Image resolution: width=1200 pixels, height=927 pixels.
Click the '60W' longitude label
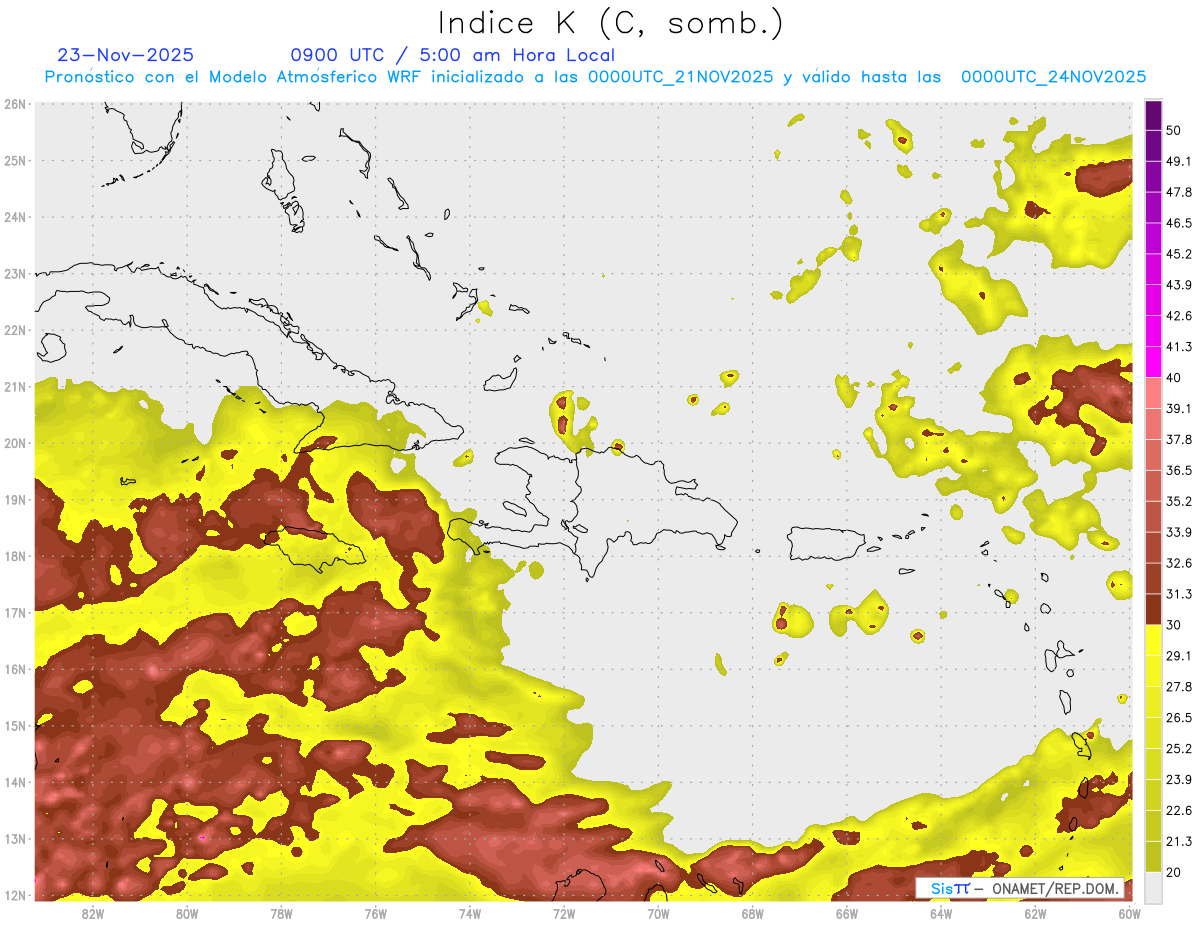1129,913
